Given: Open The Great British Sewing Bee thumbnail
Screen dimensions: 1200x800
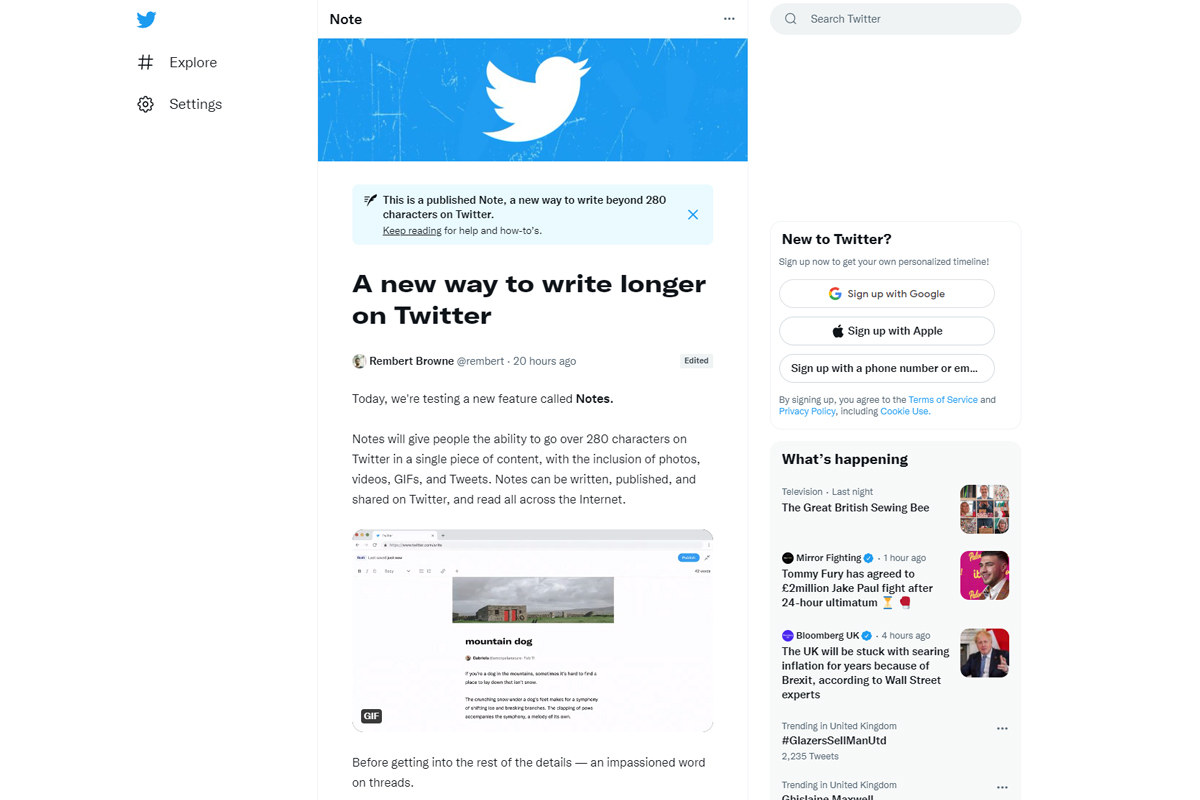Looking at the screenshot, I should (x=984, y=509).
